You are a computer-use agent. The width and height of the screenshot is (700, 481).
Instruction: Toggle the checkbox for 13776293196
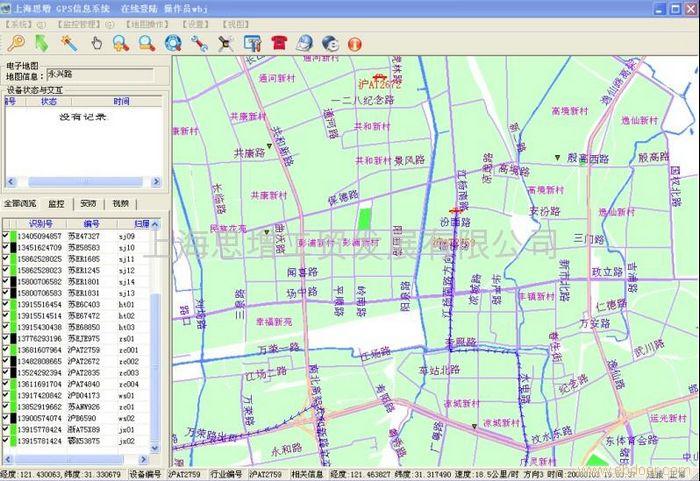pyautogui.click(x=5, y=338)
